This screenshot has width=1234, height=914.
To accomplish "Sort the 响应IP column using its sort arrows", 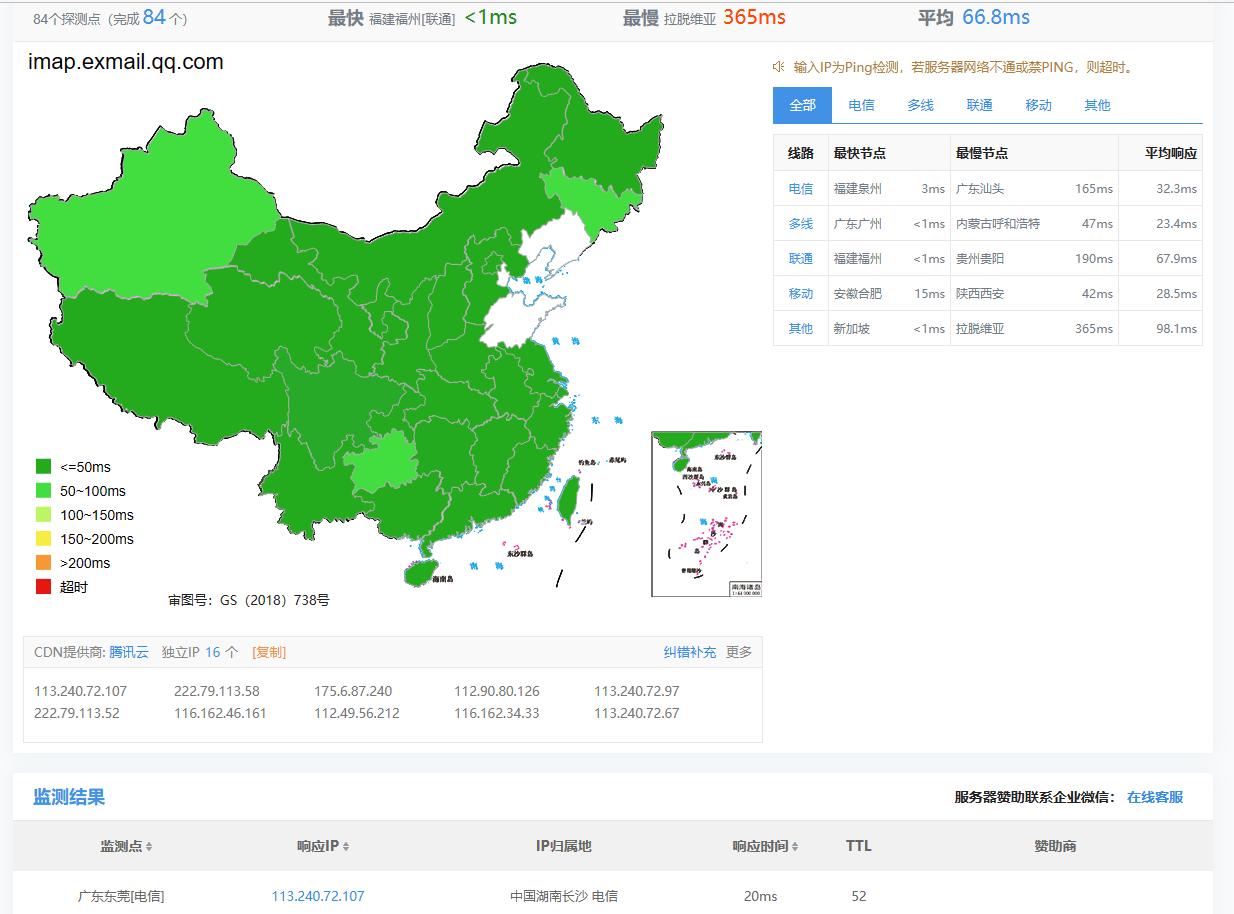I will click(x=346, y=845).
